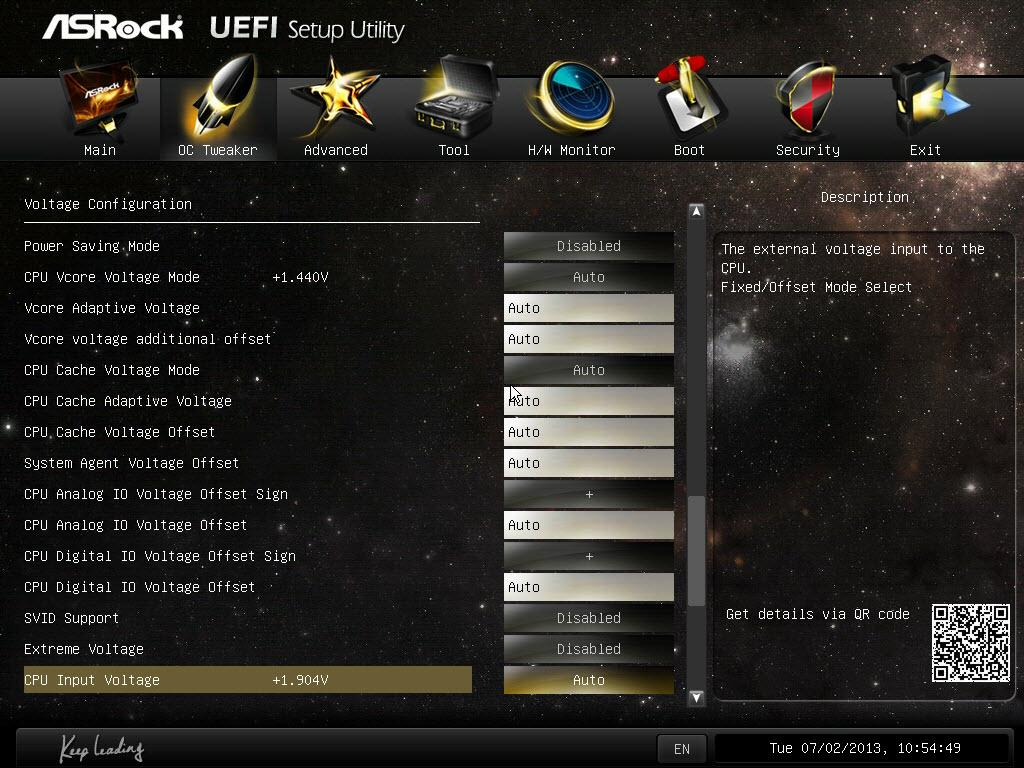This screenshot has height=768, width=1024.
Task: Change CPU Analog IO Voltage Offset Sign
Action: click(x=588, y=494)
